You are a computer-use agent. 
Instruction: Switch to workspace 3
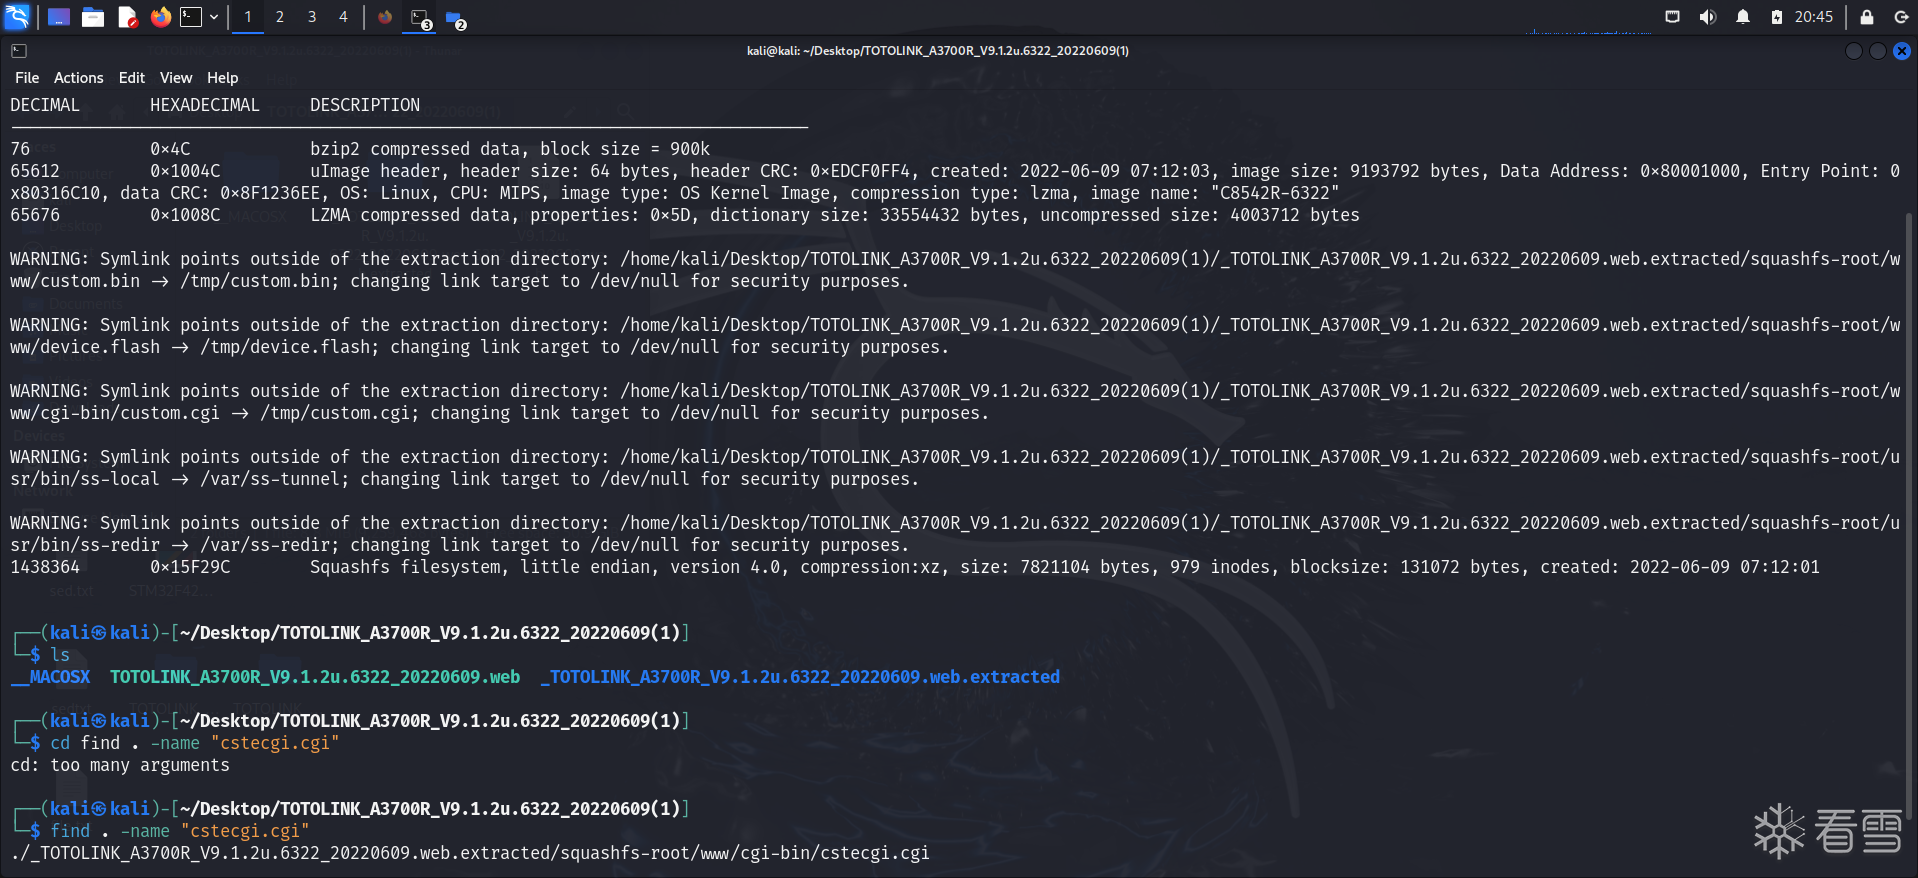312,17
